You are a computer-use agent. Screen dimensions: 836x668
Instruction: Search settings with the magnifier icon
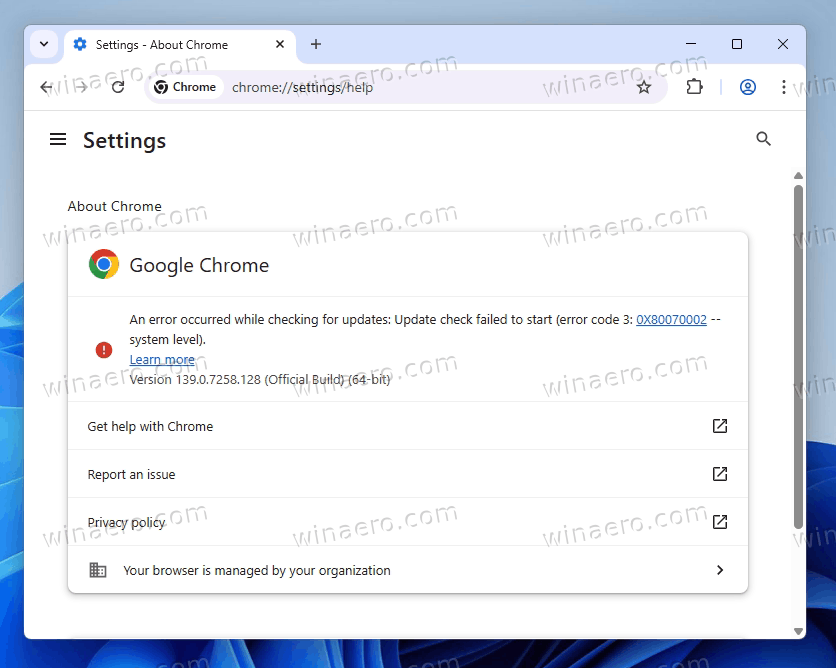tap(763, 139)
